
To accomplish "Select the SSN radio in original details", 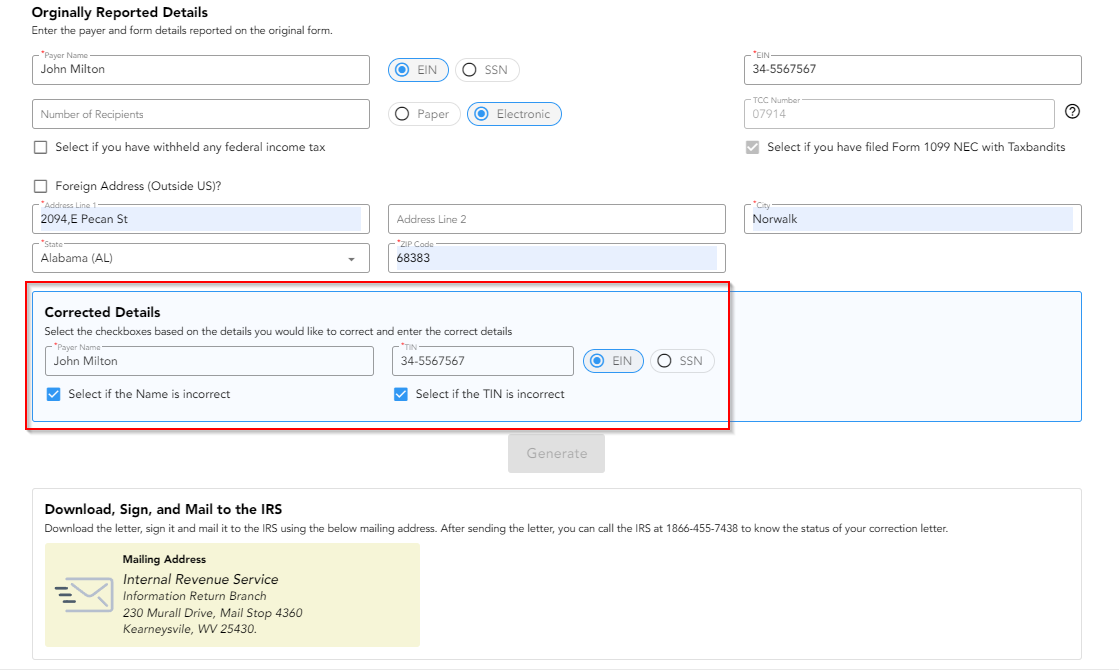I will point(469,69).
